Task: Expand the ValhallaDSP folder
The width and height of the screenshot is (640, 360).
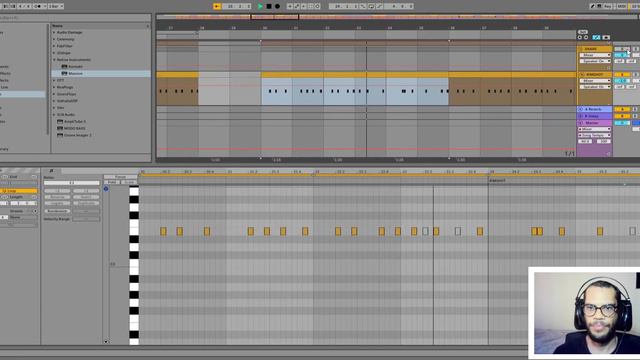Action: pos(54,101)
